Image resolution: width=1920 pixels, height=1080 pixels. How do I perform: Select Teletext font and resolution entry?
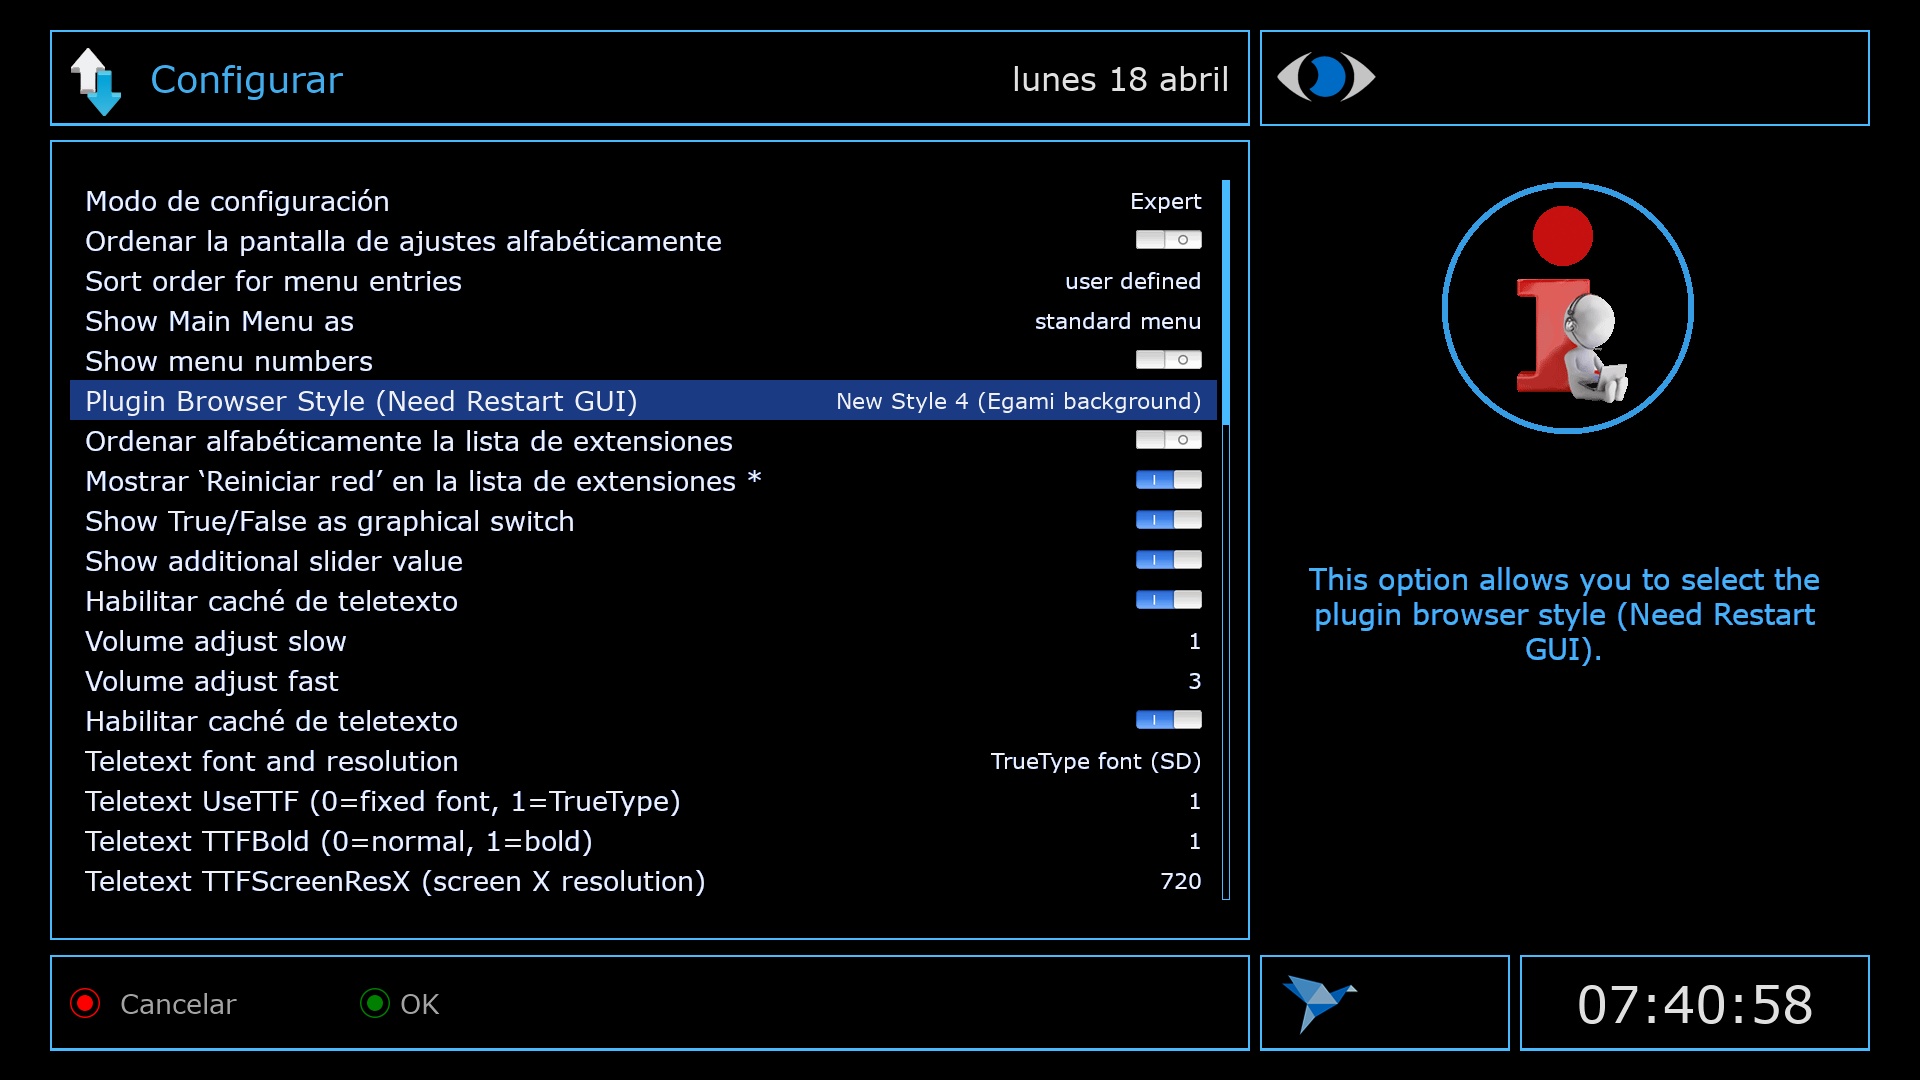271,761
